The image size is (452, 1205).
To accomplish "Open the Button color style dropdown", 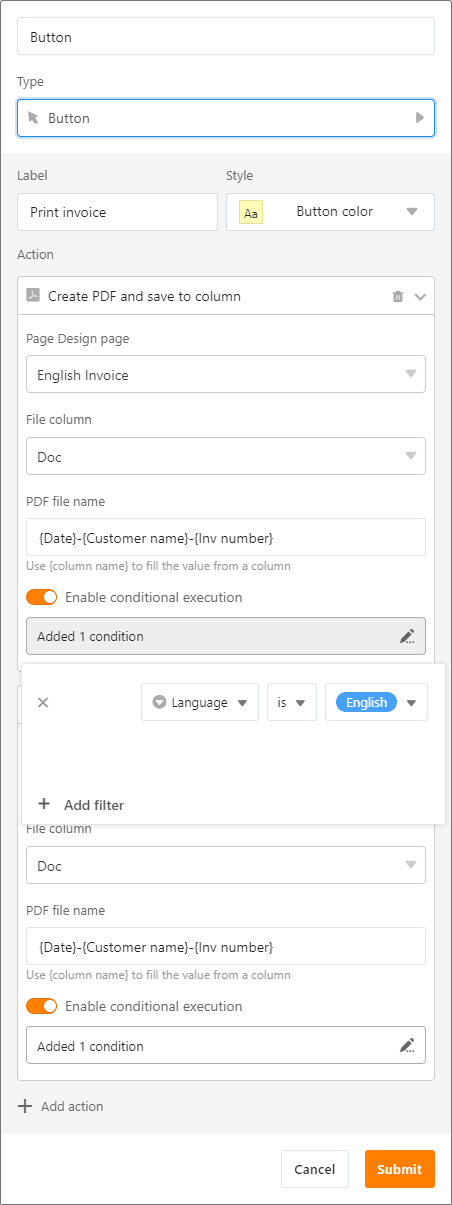I will (x=330, y=212).
